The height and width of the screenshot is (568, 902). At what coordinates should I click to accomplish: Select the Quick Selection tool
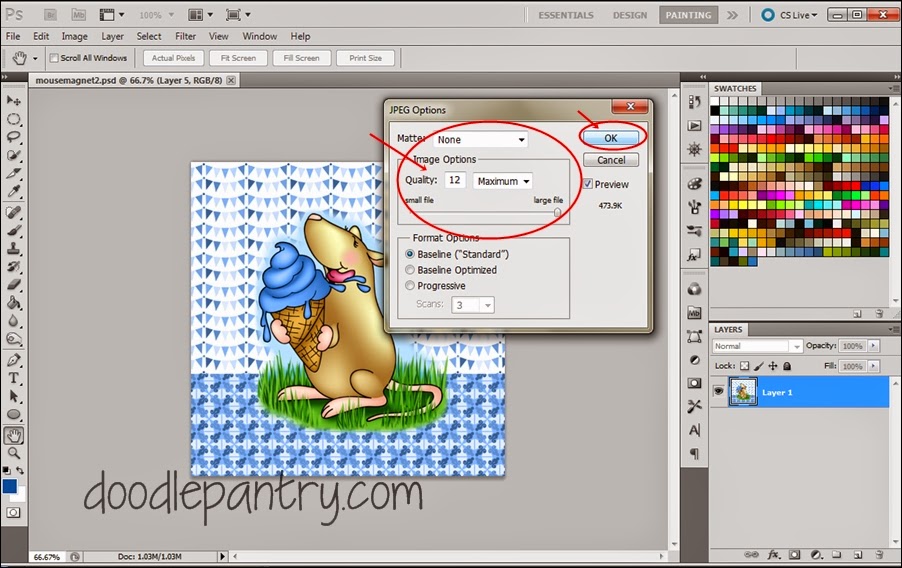pos(13,155)
